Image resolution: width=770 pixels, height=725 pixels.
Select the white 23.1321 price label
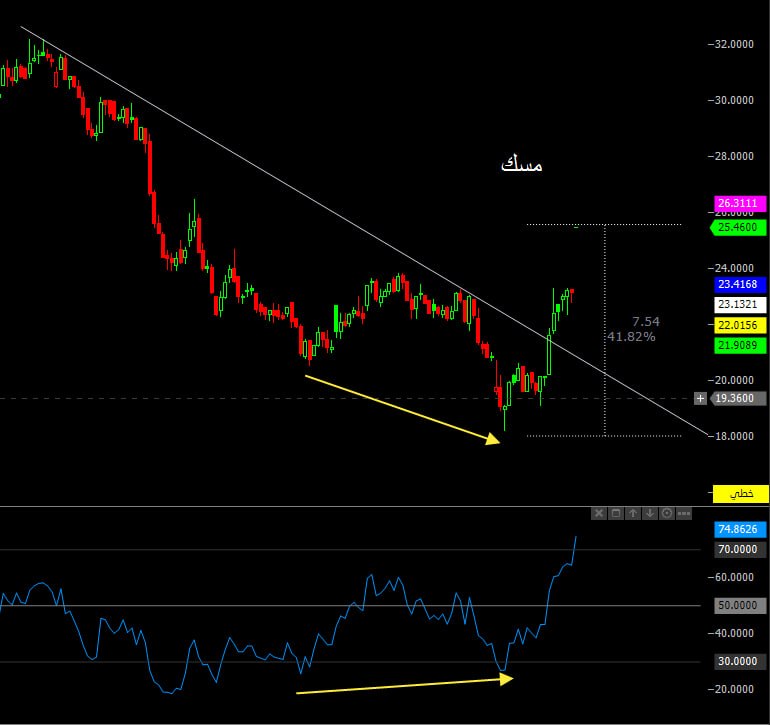point(740,305)
